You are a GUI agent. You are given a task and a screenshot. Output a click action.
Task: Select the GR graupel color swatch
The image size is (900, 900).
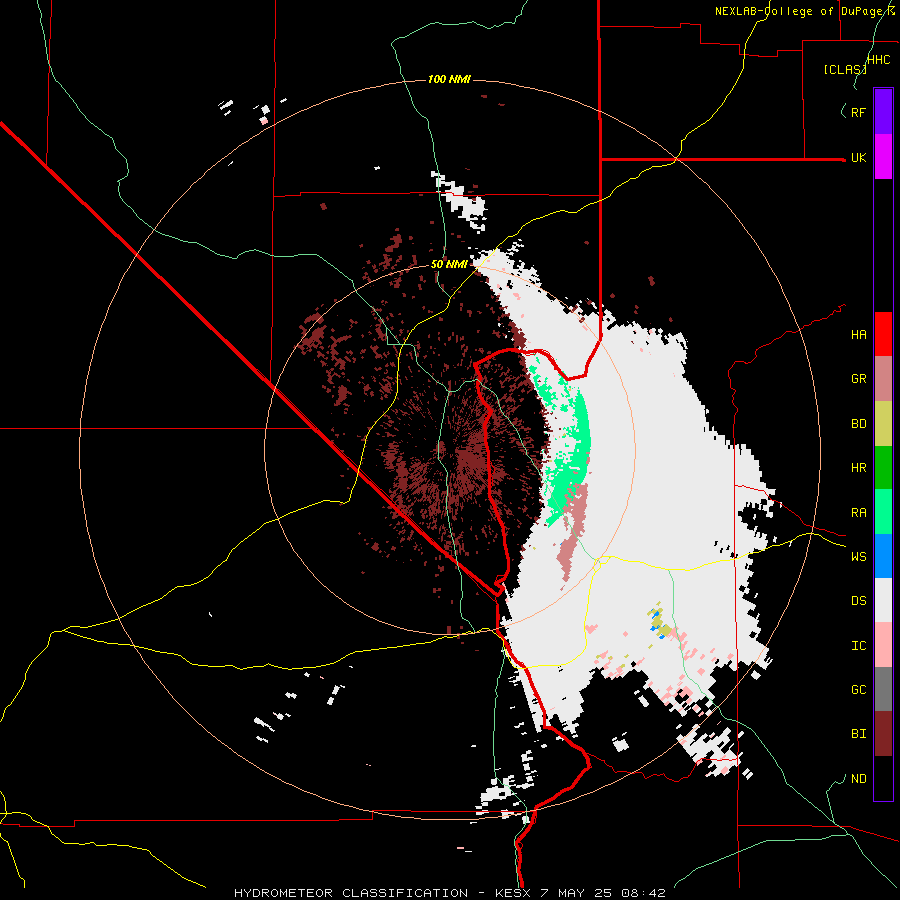(x=883, y=379)
